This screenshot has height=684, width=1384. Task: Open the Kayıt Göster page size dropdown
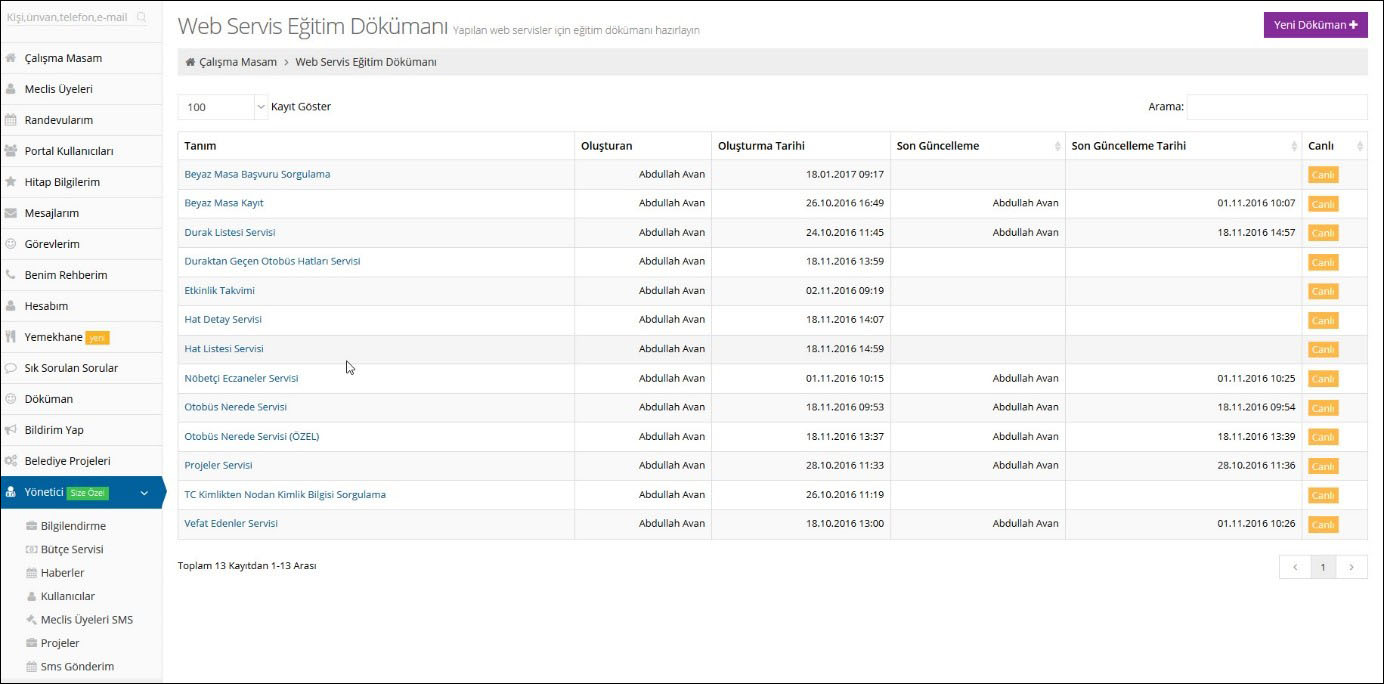223,107
